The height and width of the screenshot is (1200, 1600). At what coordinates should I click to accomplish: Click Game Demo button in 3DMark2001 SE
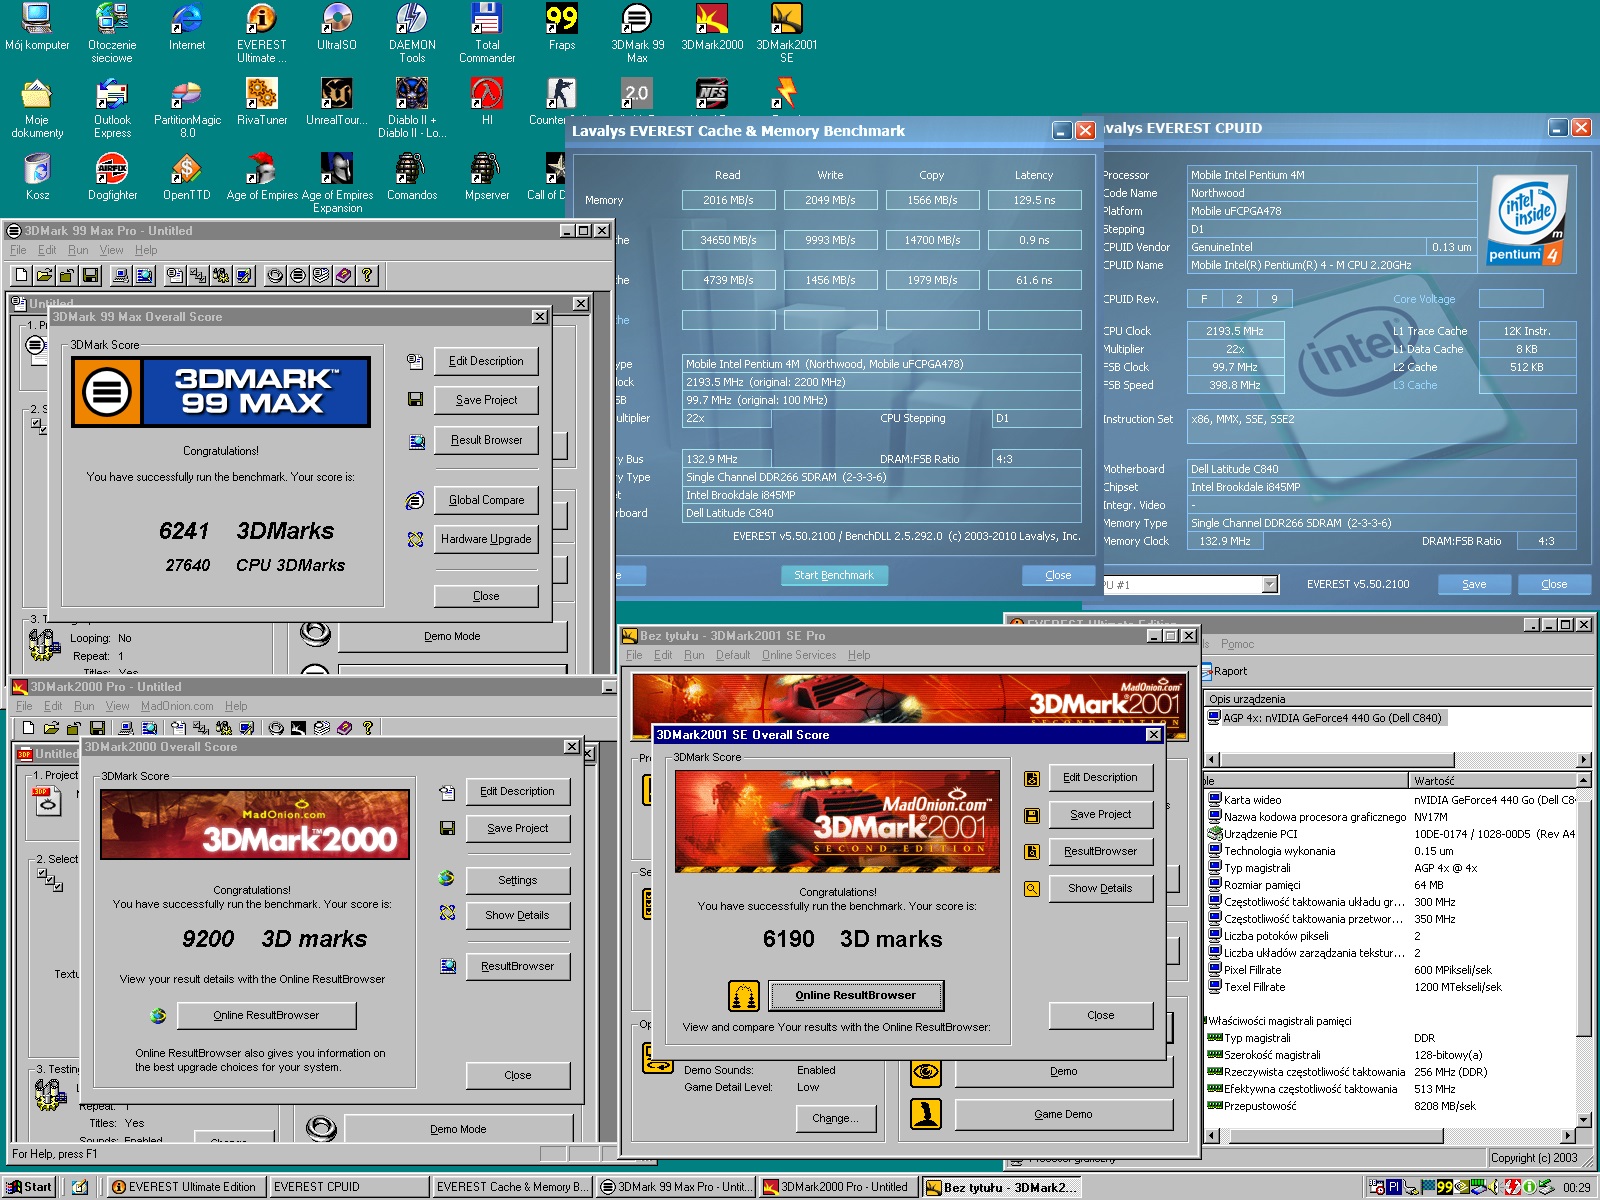tap(1063, 1114)
